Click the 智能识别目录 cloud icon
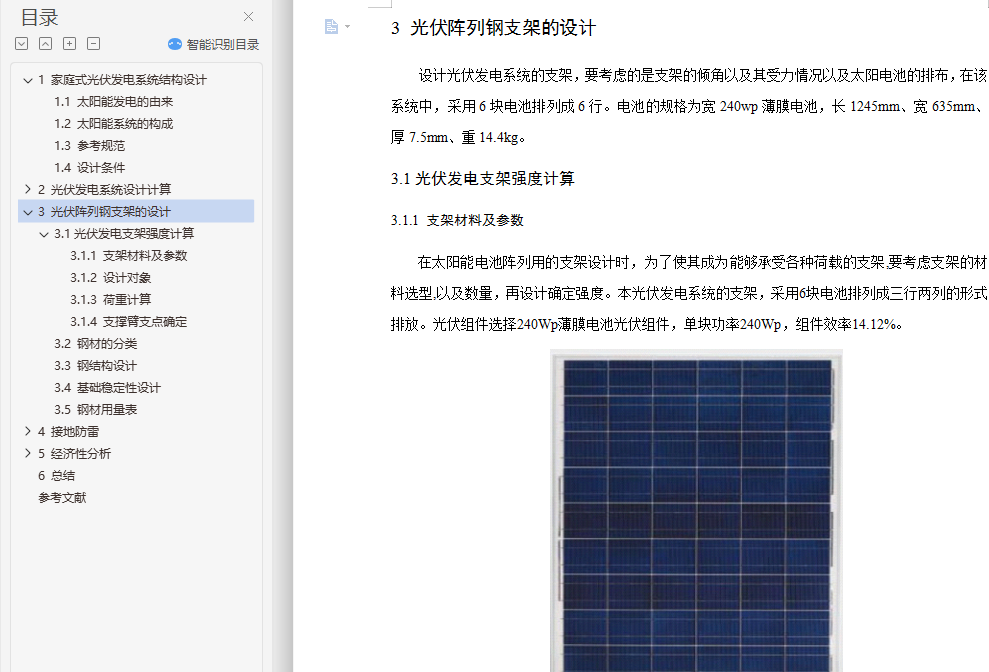This screenshot has width=989, height=672. pyautogui.click(x=175, y=44)
